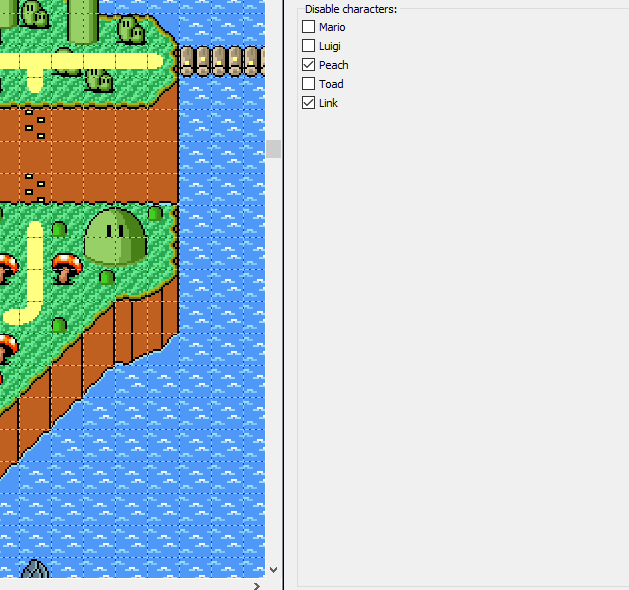This screenshot has height=590, width=629.
Task: Click the Peach label text
Action: (333, 65)
